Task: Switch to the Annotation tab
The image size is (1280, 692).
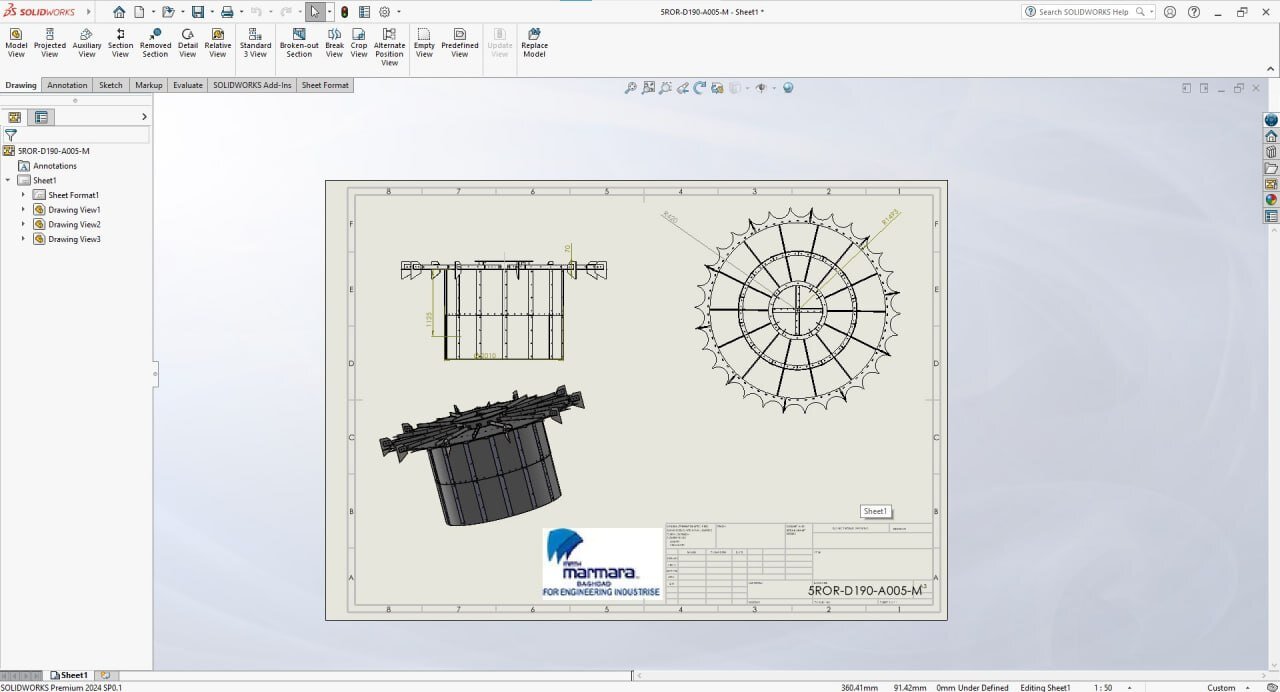Action: (67, 85)
